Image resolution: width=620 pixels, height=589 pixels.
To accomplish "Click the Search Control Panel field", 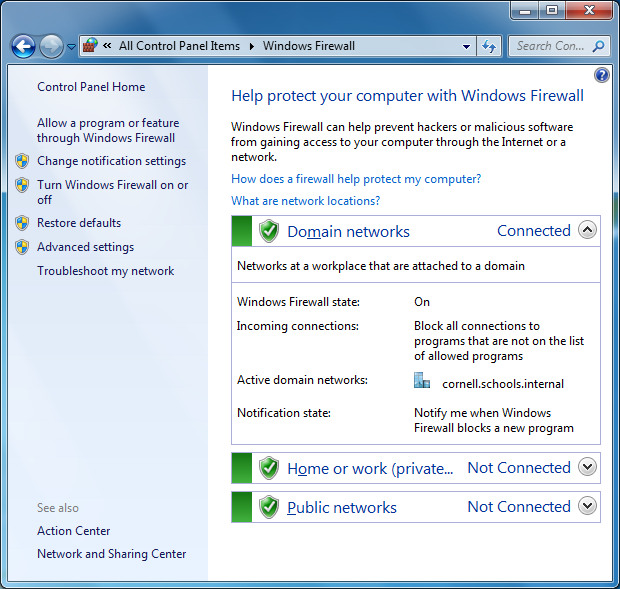I will click(x=550, y=46).
